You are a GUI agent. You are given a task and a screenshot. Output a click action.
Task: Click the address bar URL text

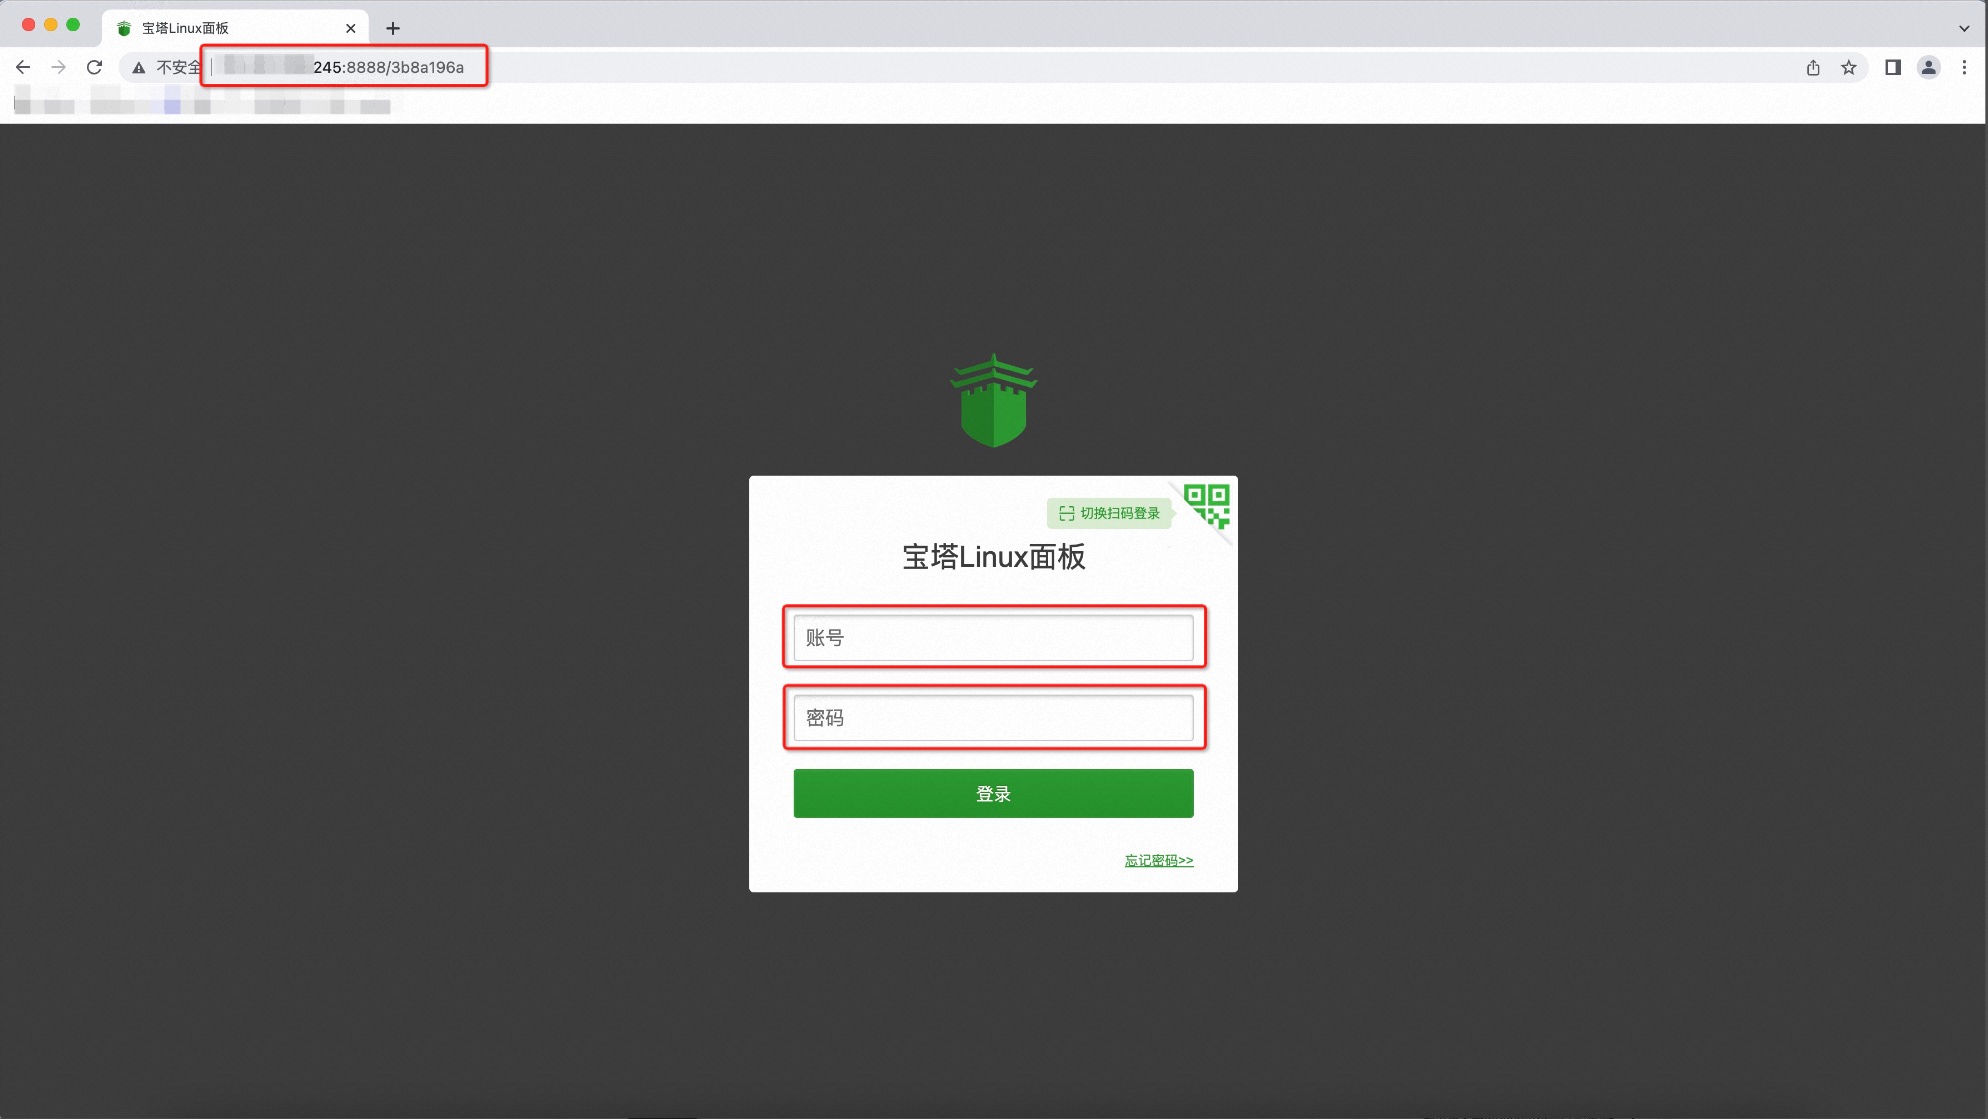pyautogui.click(x=388, y=67)
